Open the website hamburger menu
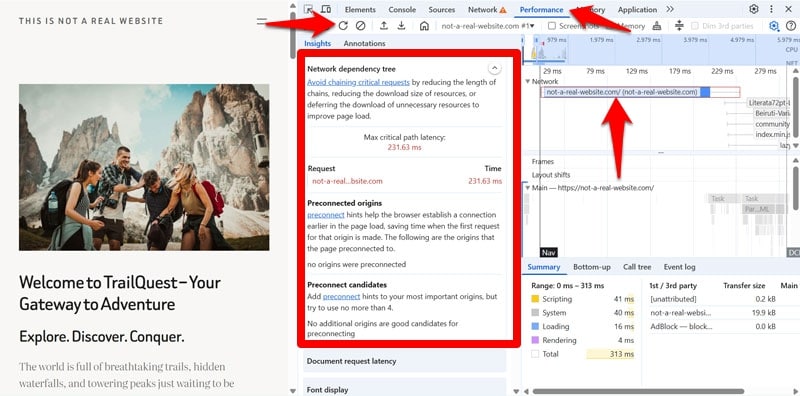Screen dimensions: 800x396 pos(262,21)
